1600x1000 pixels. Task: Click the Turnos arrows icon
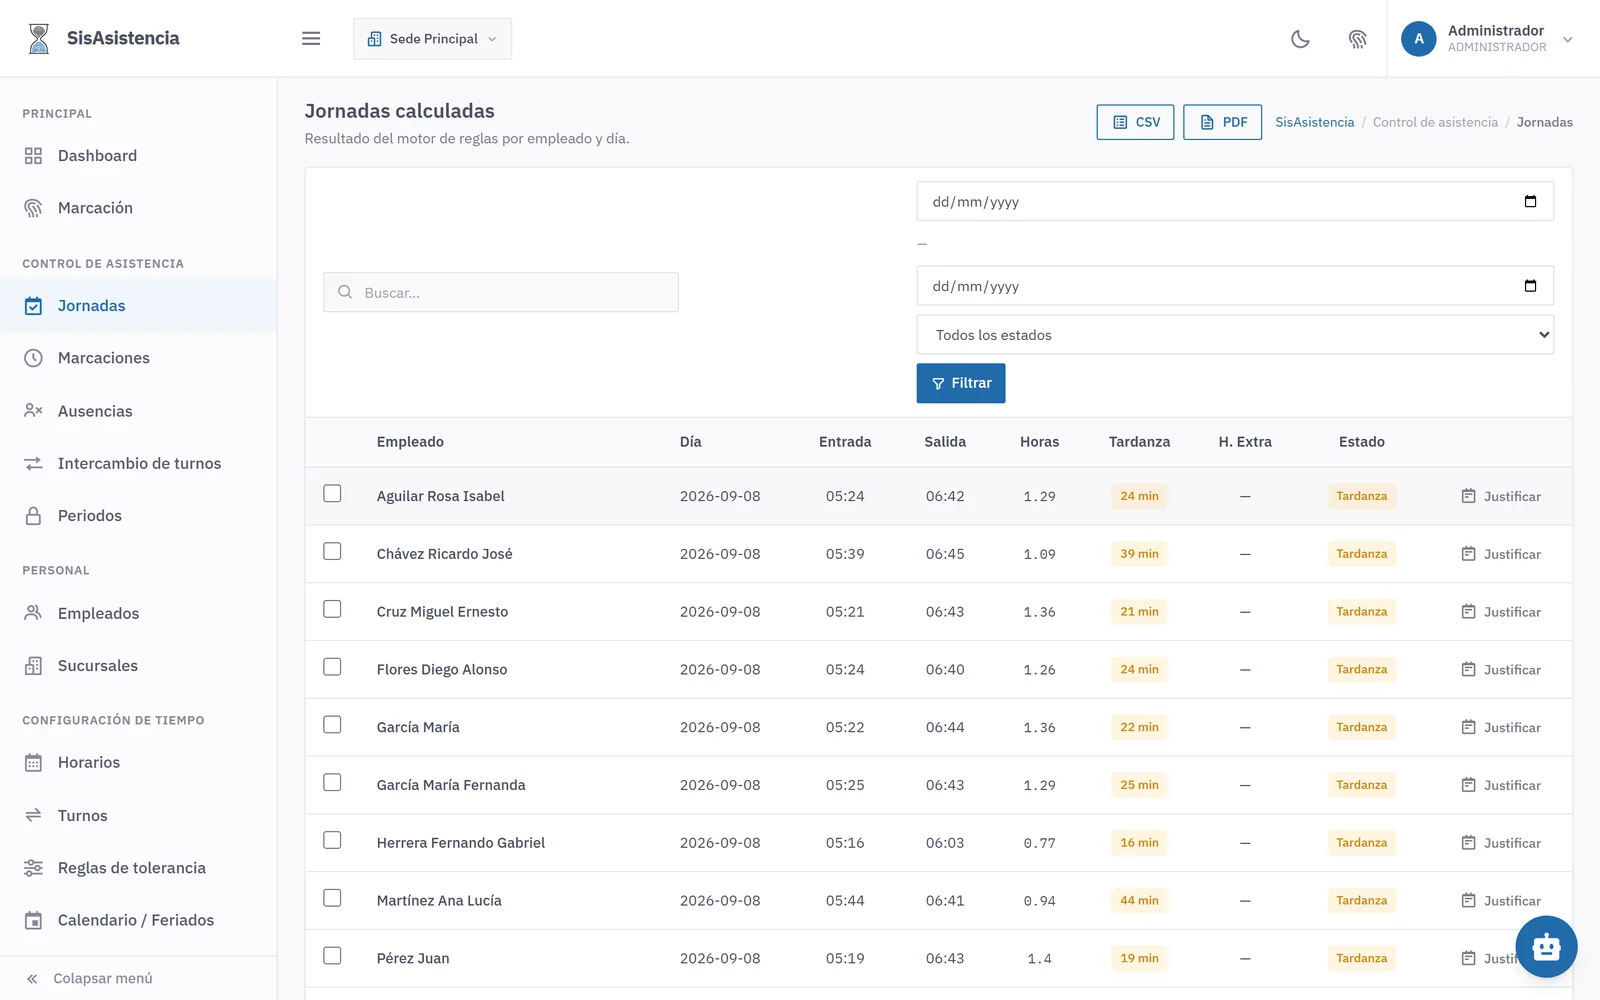pyautogui.click(x=33, y=815)
